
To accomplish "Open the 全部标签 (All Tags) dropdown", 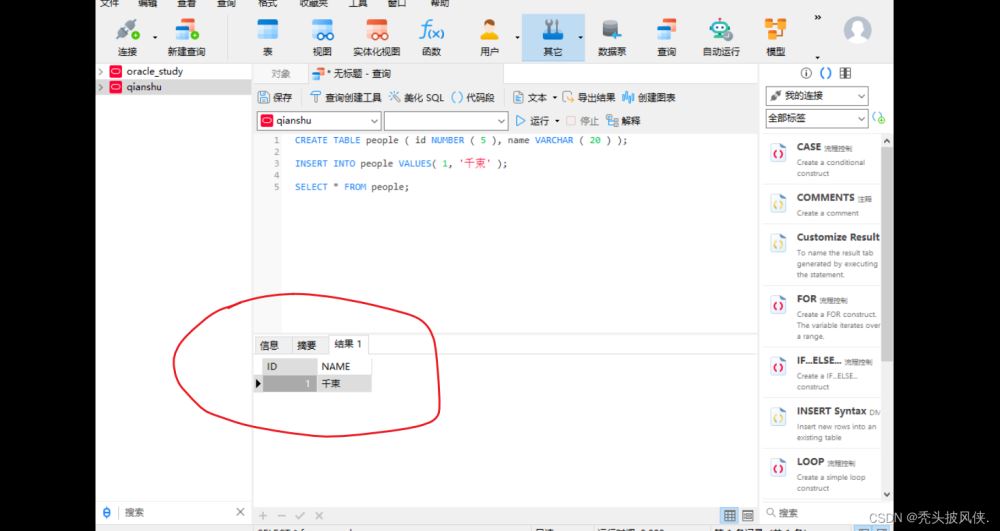I will (816, 118).
